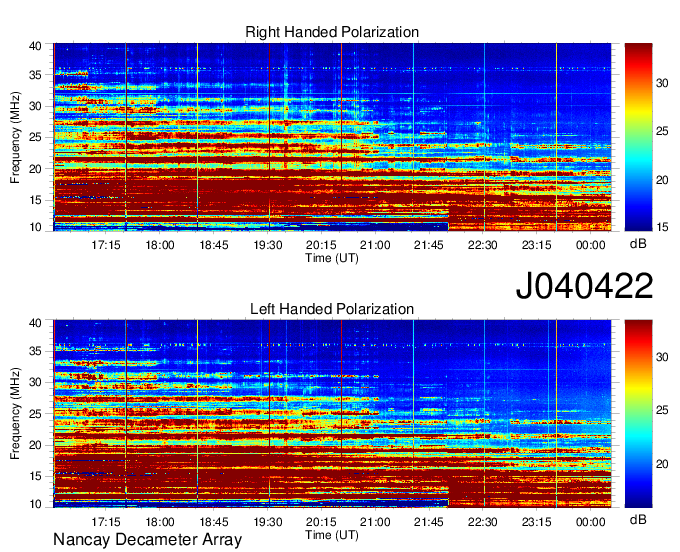680x552 pixels.
Task: Click the 30 tick beside the lower color bar
Action: 662,357
